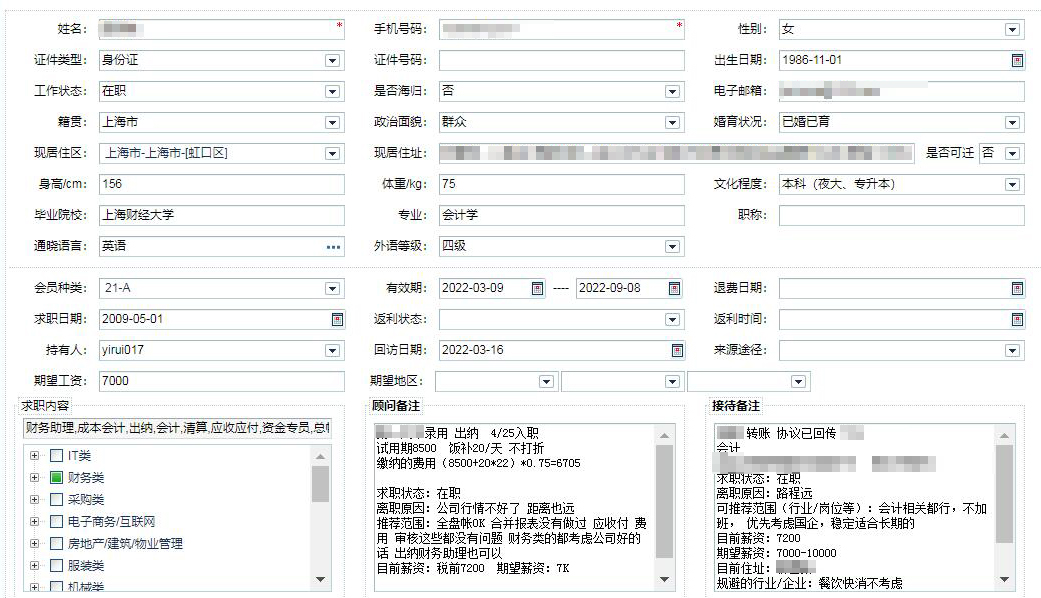Image resolution: width=1041 pixels, height=598 pixels.
Task: Click the 体重/kg input field
Action: tap(562, 185)
